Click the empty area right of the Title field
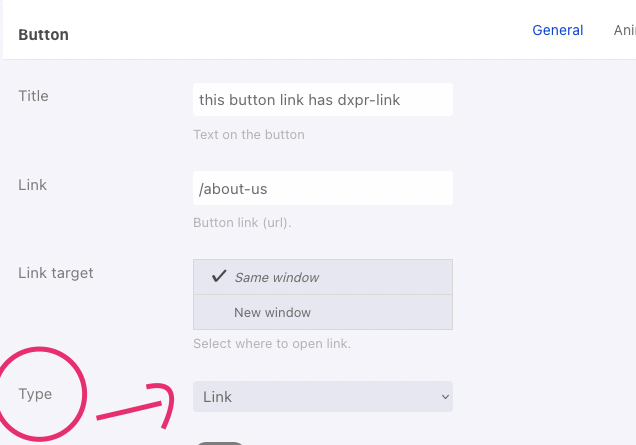Viewport: 636px width, 445px height. pos(544,100)
